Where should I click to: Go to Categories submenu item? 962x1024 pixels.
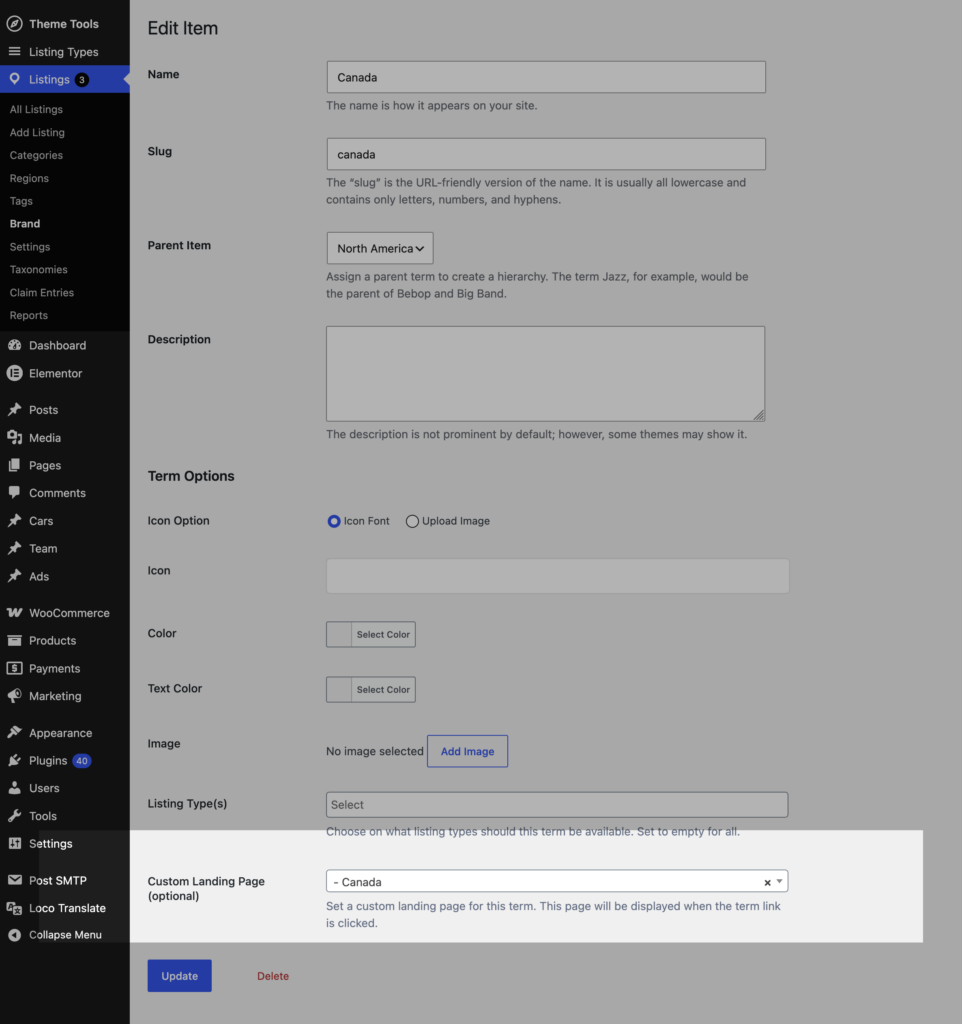[36, 155]
